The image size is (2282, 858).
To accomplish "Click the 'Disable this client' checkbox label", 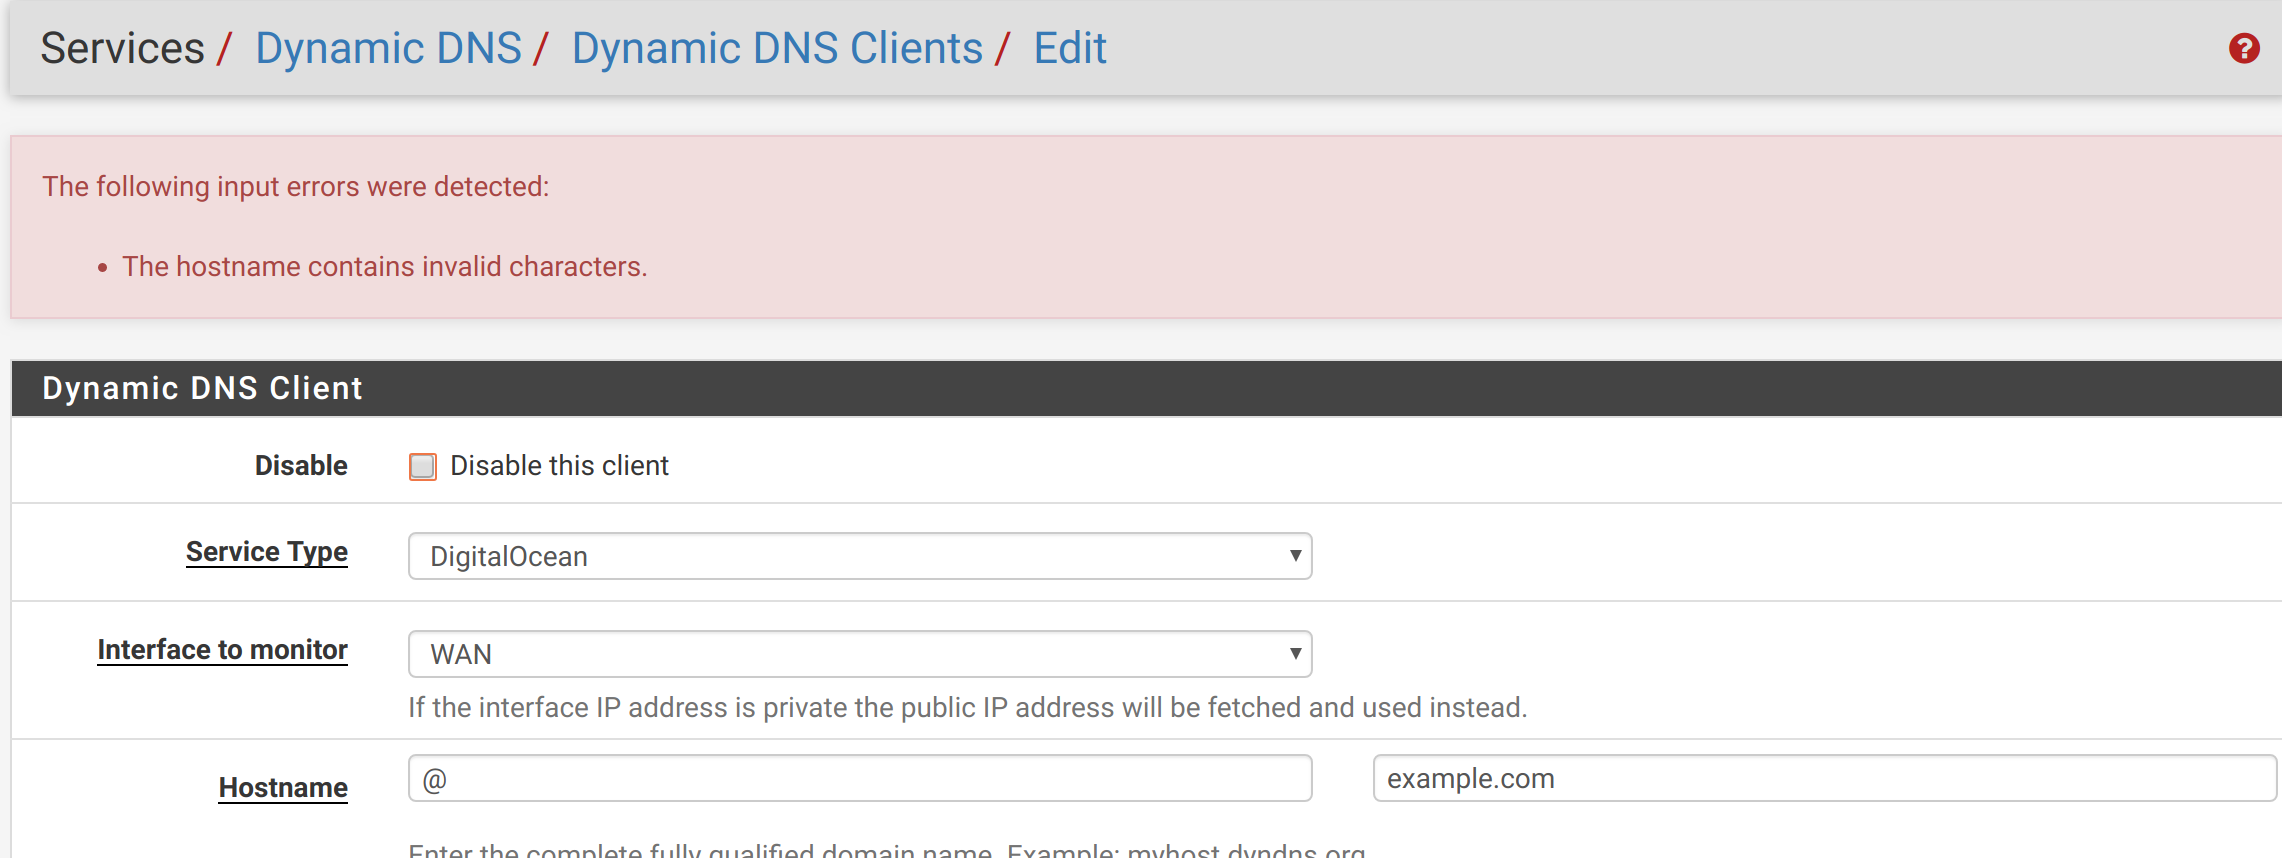I will [x=559, y=466].
